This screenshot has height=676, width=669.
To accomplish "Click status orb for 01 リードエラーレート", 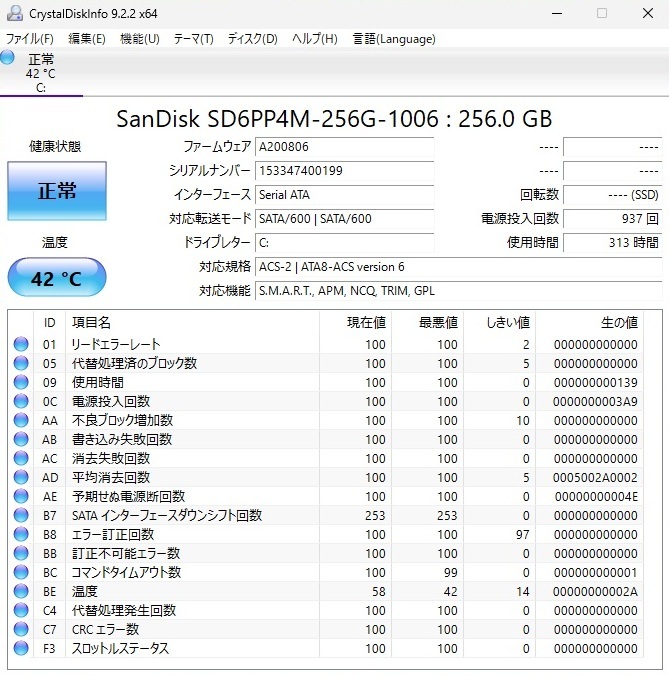I will [x=21, y=344].
